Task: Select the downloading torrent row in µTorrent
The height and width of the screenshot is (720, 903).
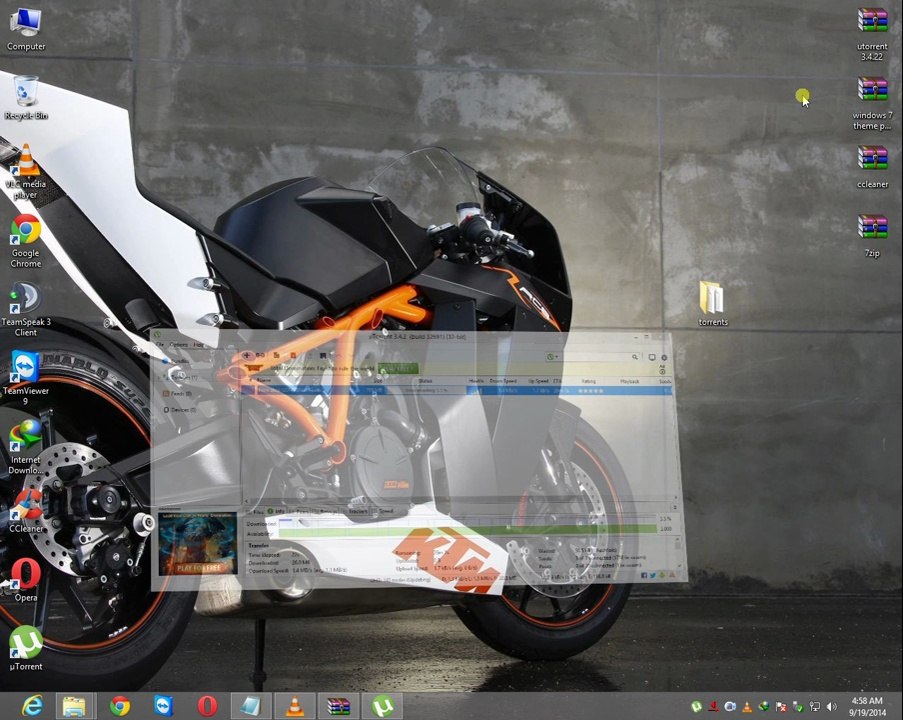Action: pos(457,390)
